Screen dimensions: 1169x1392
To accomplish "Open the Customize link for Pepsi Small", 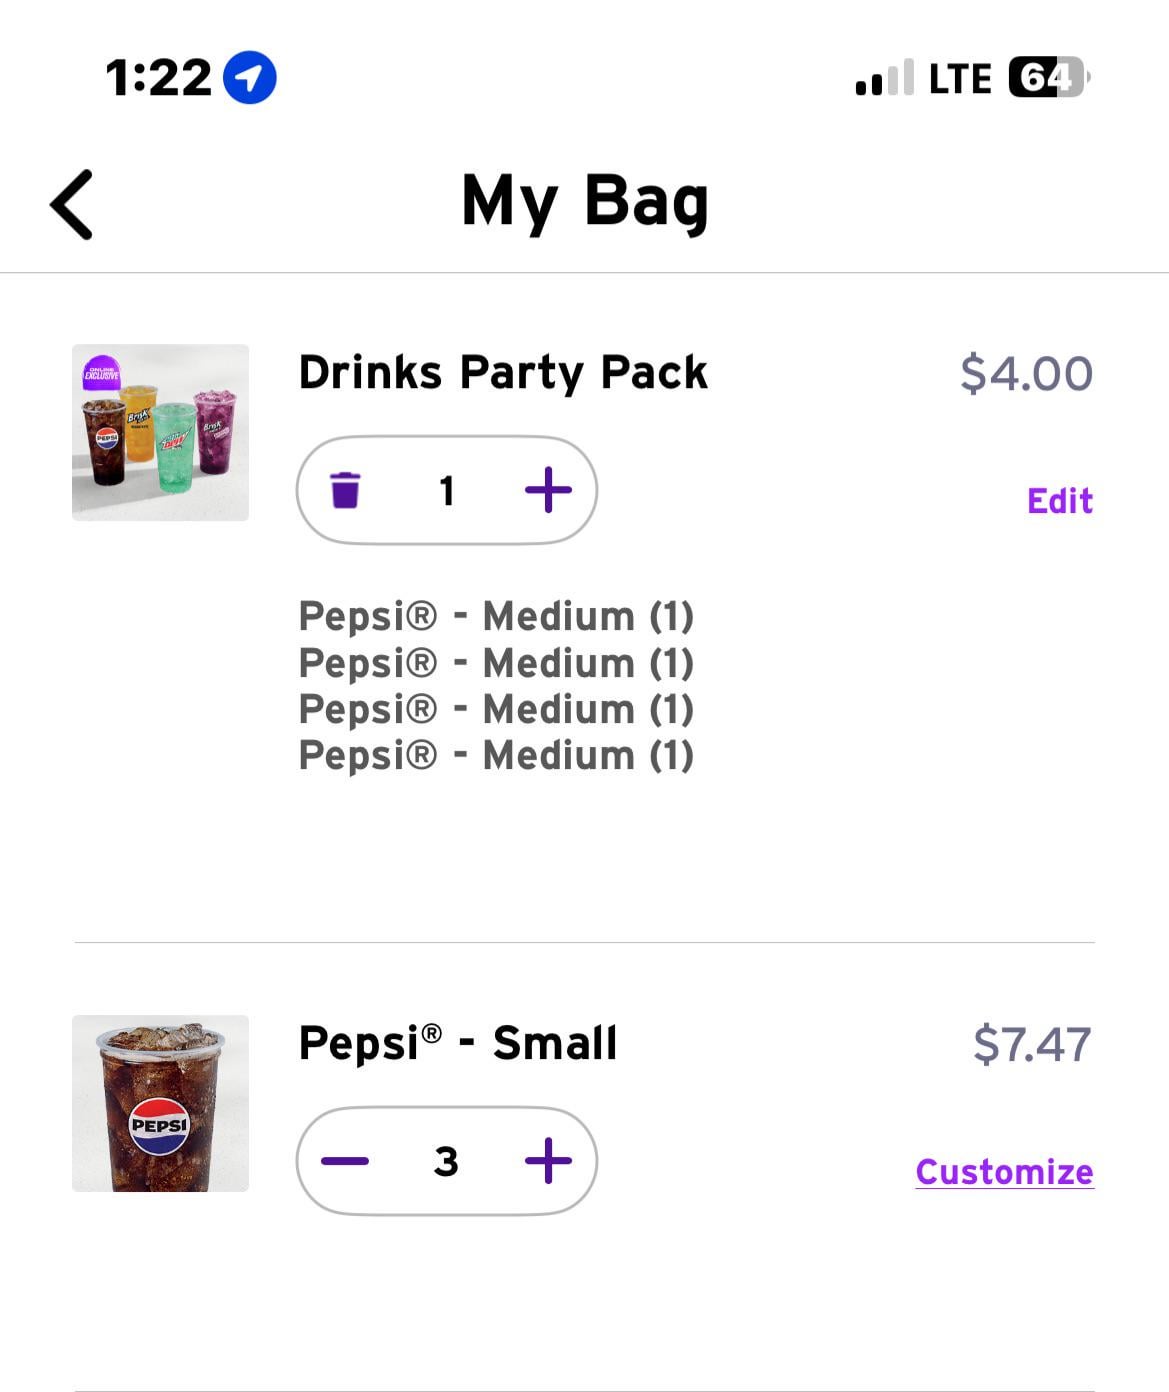I will [1004, 1172].
